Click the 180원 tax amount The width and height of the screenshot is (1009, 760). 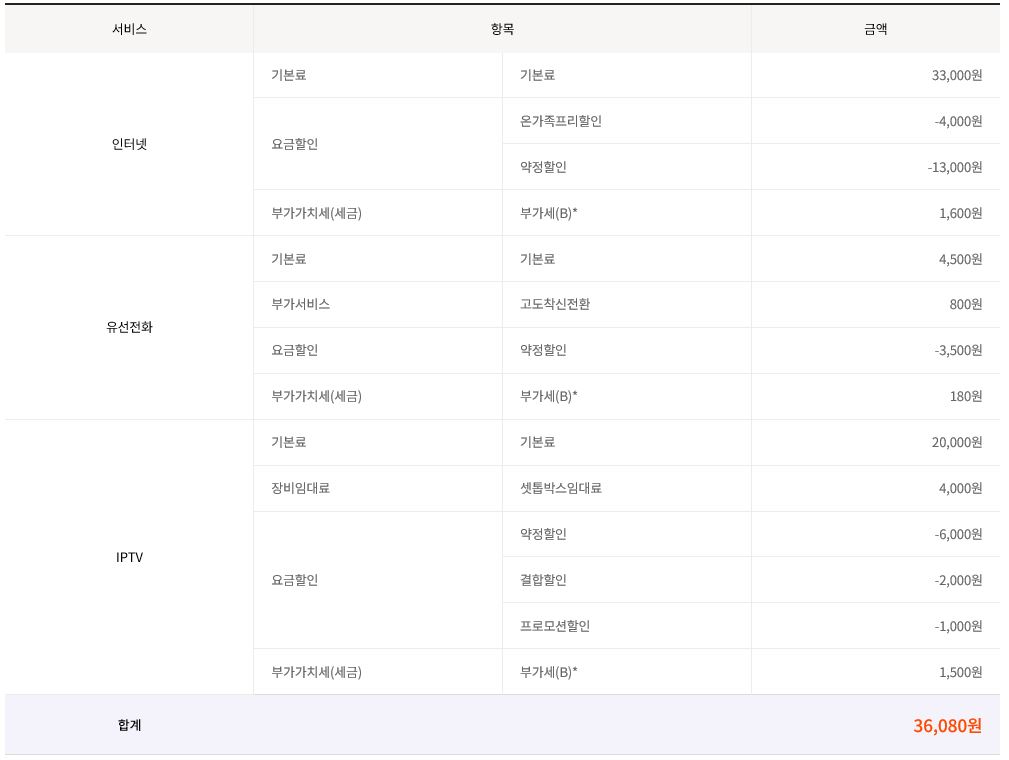click(965, 396)
